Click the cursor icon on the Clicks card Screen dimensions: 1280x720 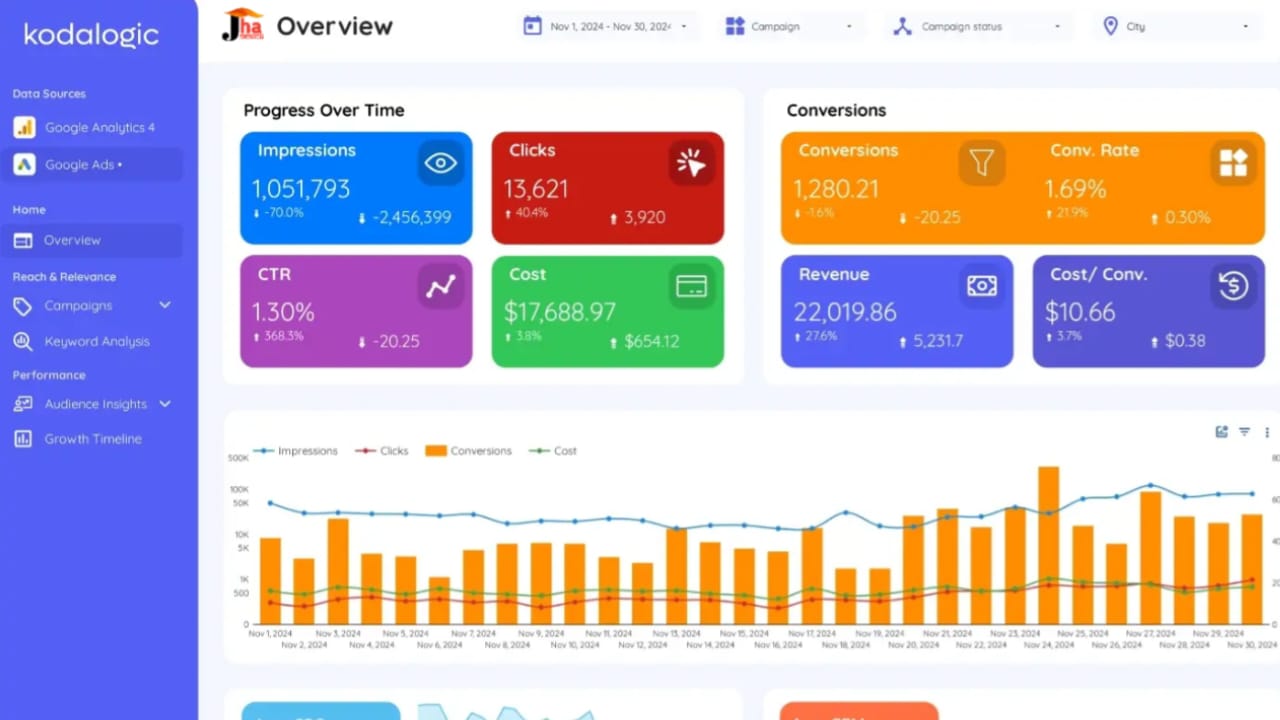692,163
